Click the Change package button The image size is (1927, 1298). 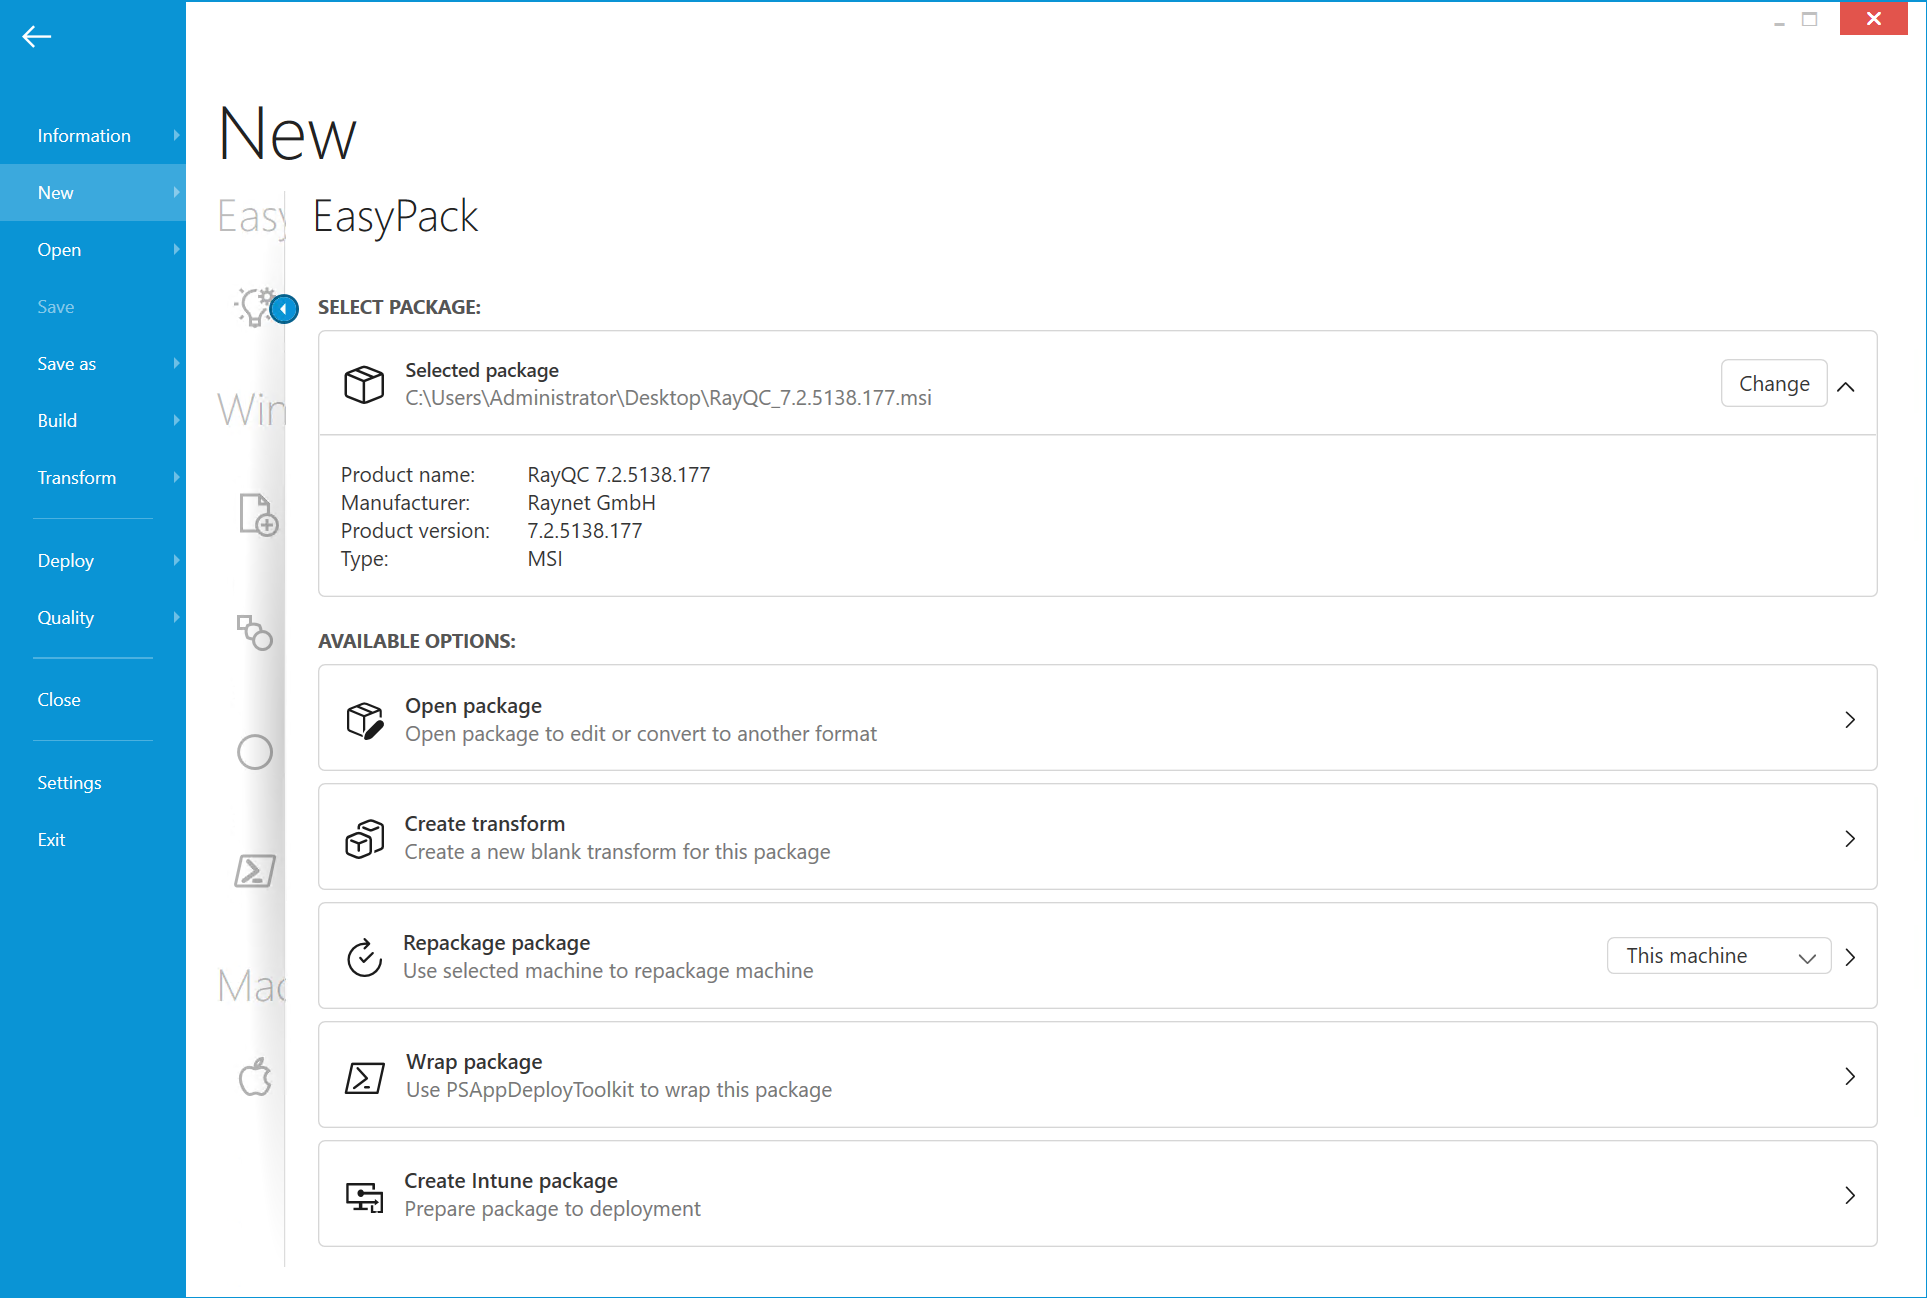point(1774,384)
